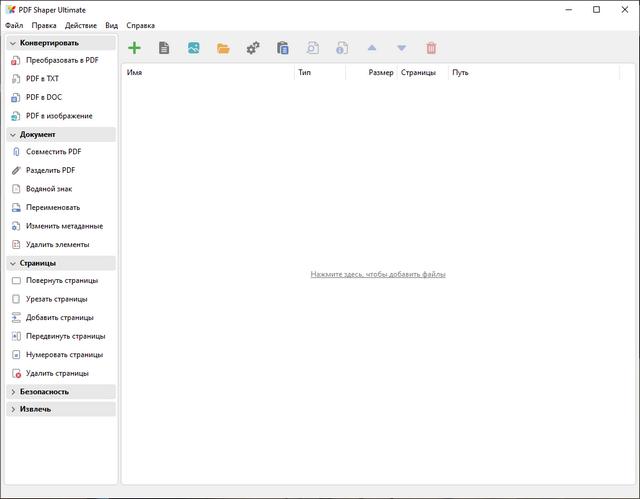Click icon next to Преобразовать в PDF
The height and width of the screenshot is (499, 640).
pos(16,60)
